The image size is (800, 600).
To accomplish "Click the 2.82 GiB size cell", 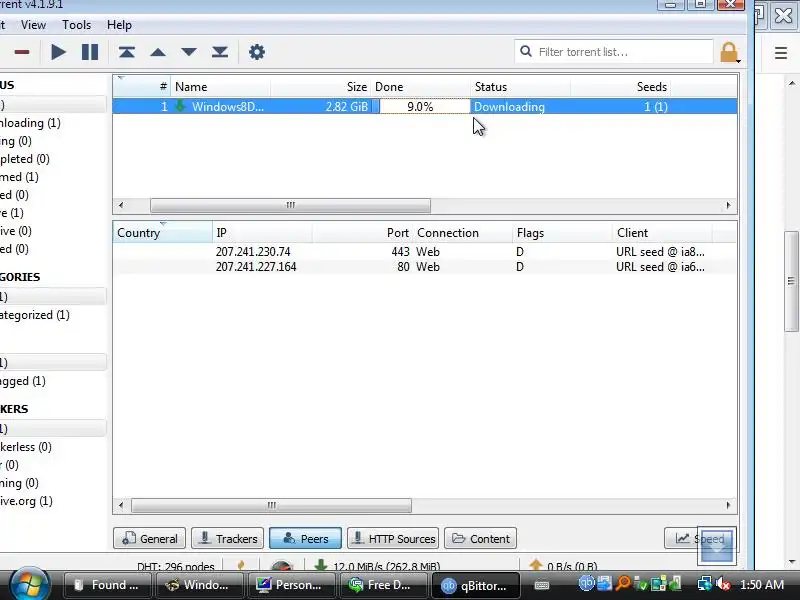I will 346,107.
